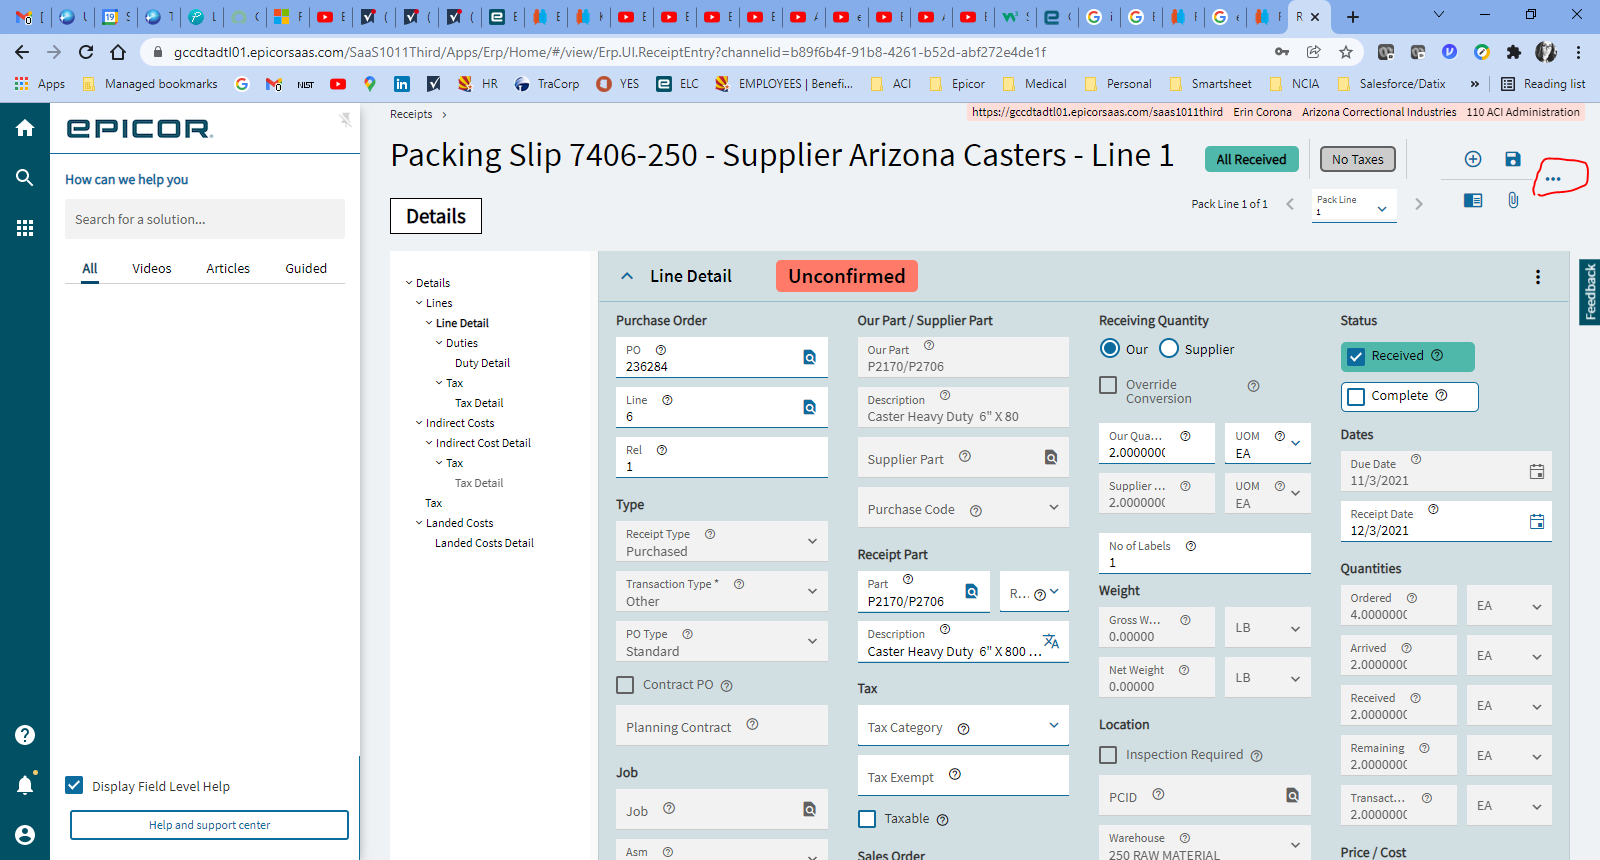This screenshot has height=860, width=1600.
Task: Select the All help tab
Action: tap(90, 268)
